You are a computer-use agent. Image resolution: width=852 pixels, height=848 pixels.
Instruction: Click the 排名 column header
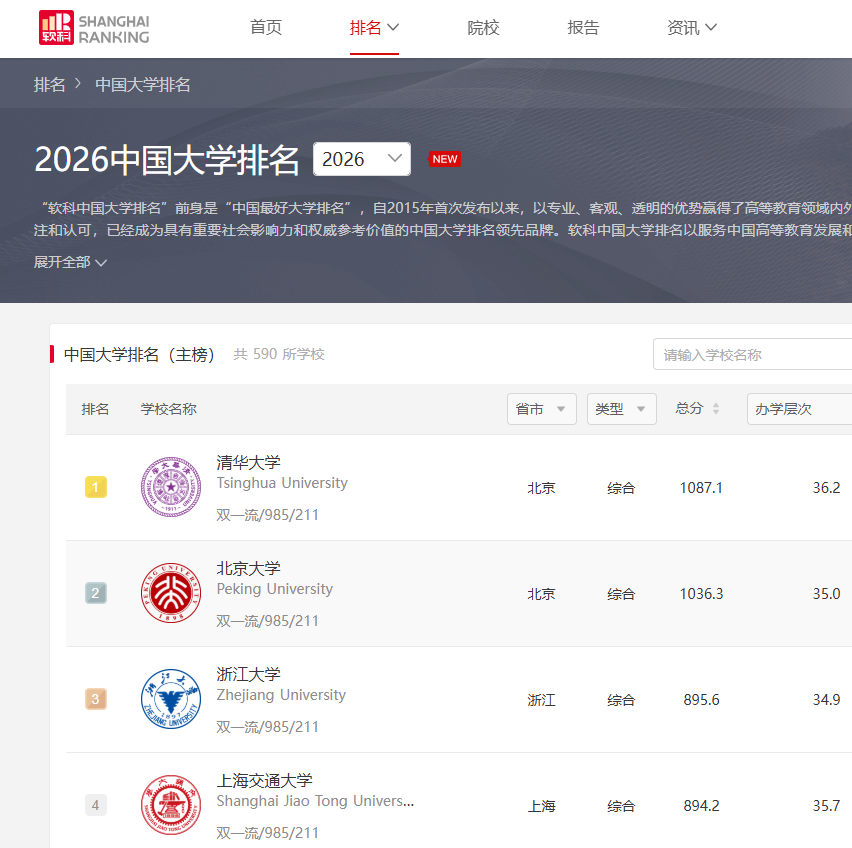pos(95,409)
